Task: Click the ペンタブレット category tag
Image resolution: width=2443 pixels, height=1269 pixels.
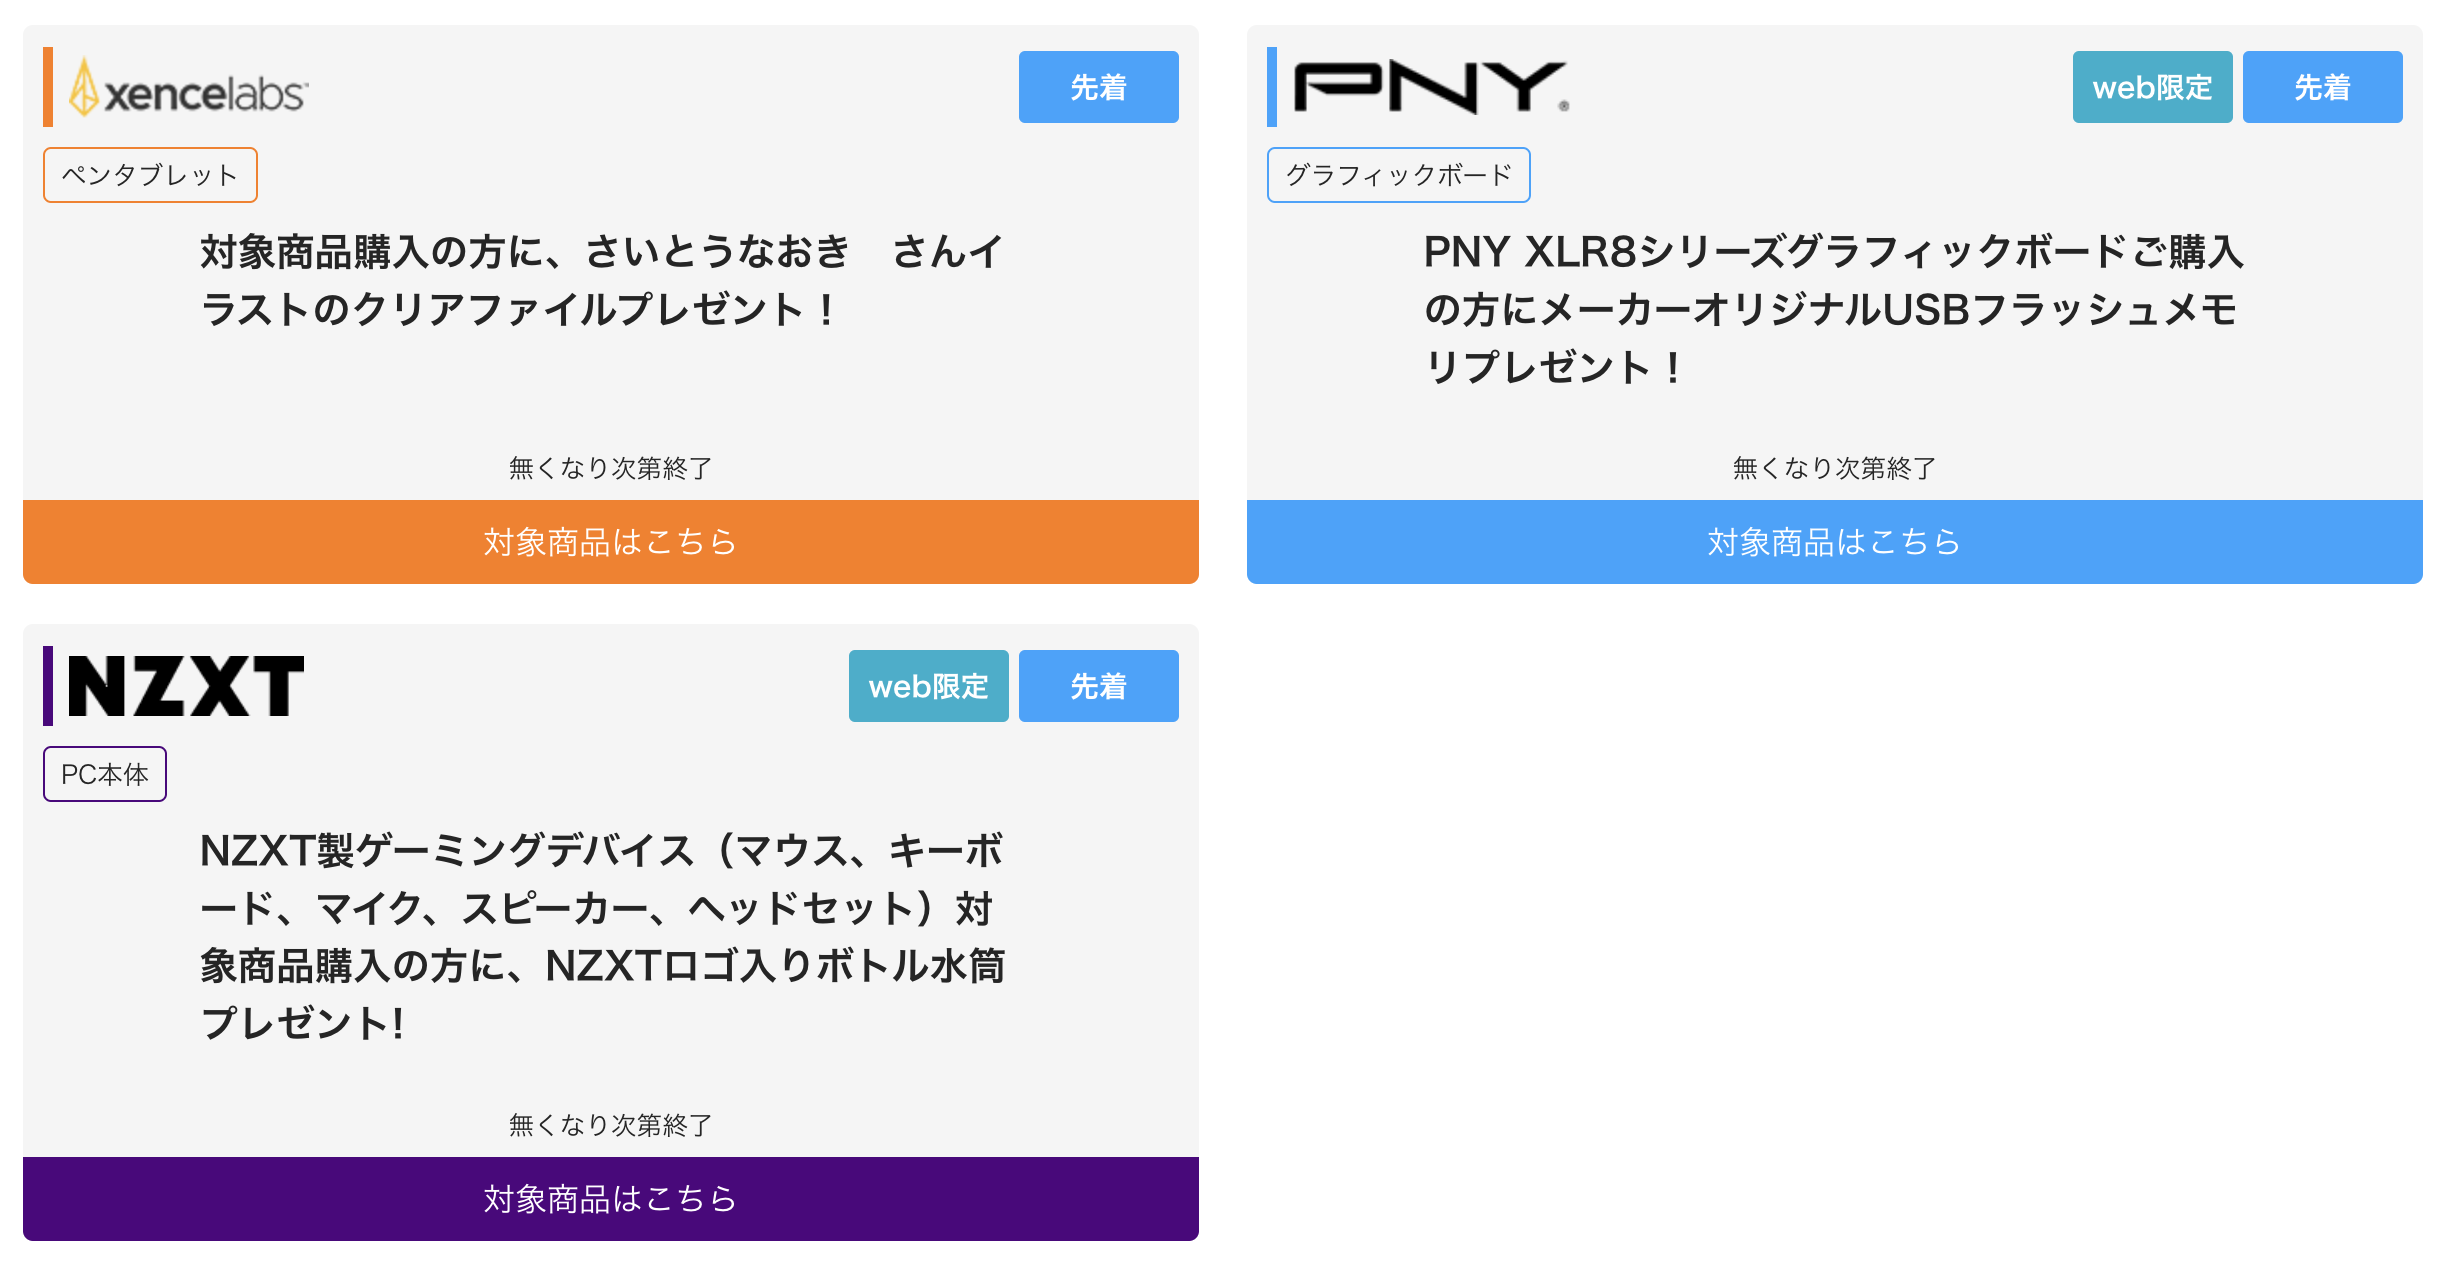Action: pyautogui.click(x=150, y=175)
